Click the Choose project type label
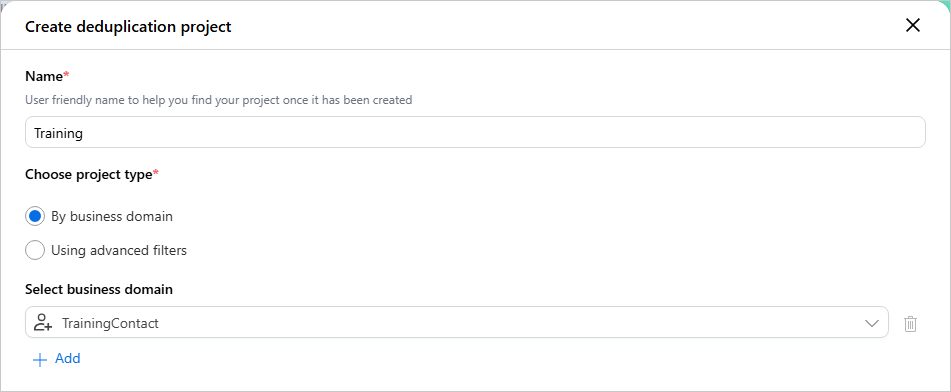The width and height of the screenshot is (951, 392). (x=89, y=175)
